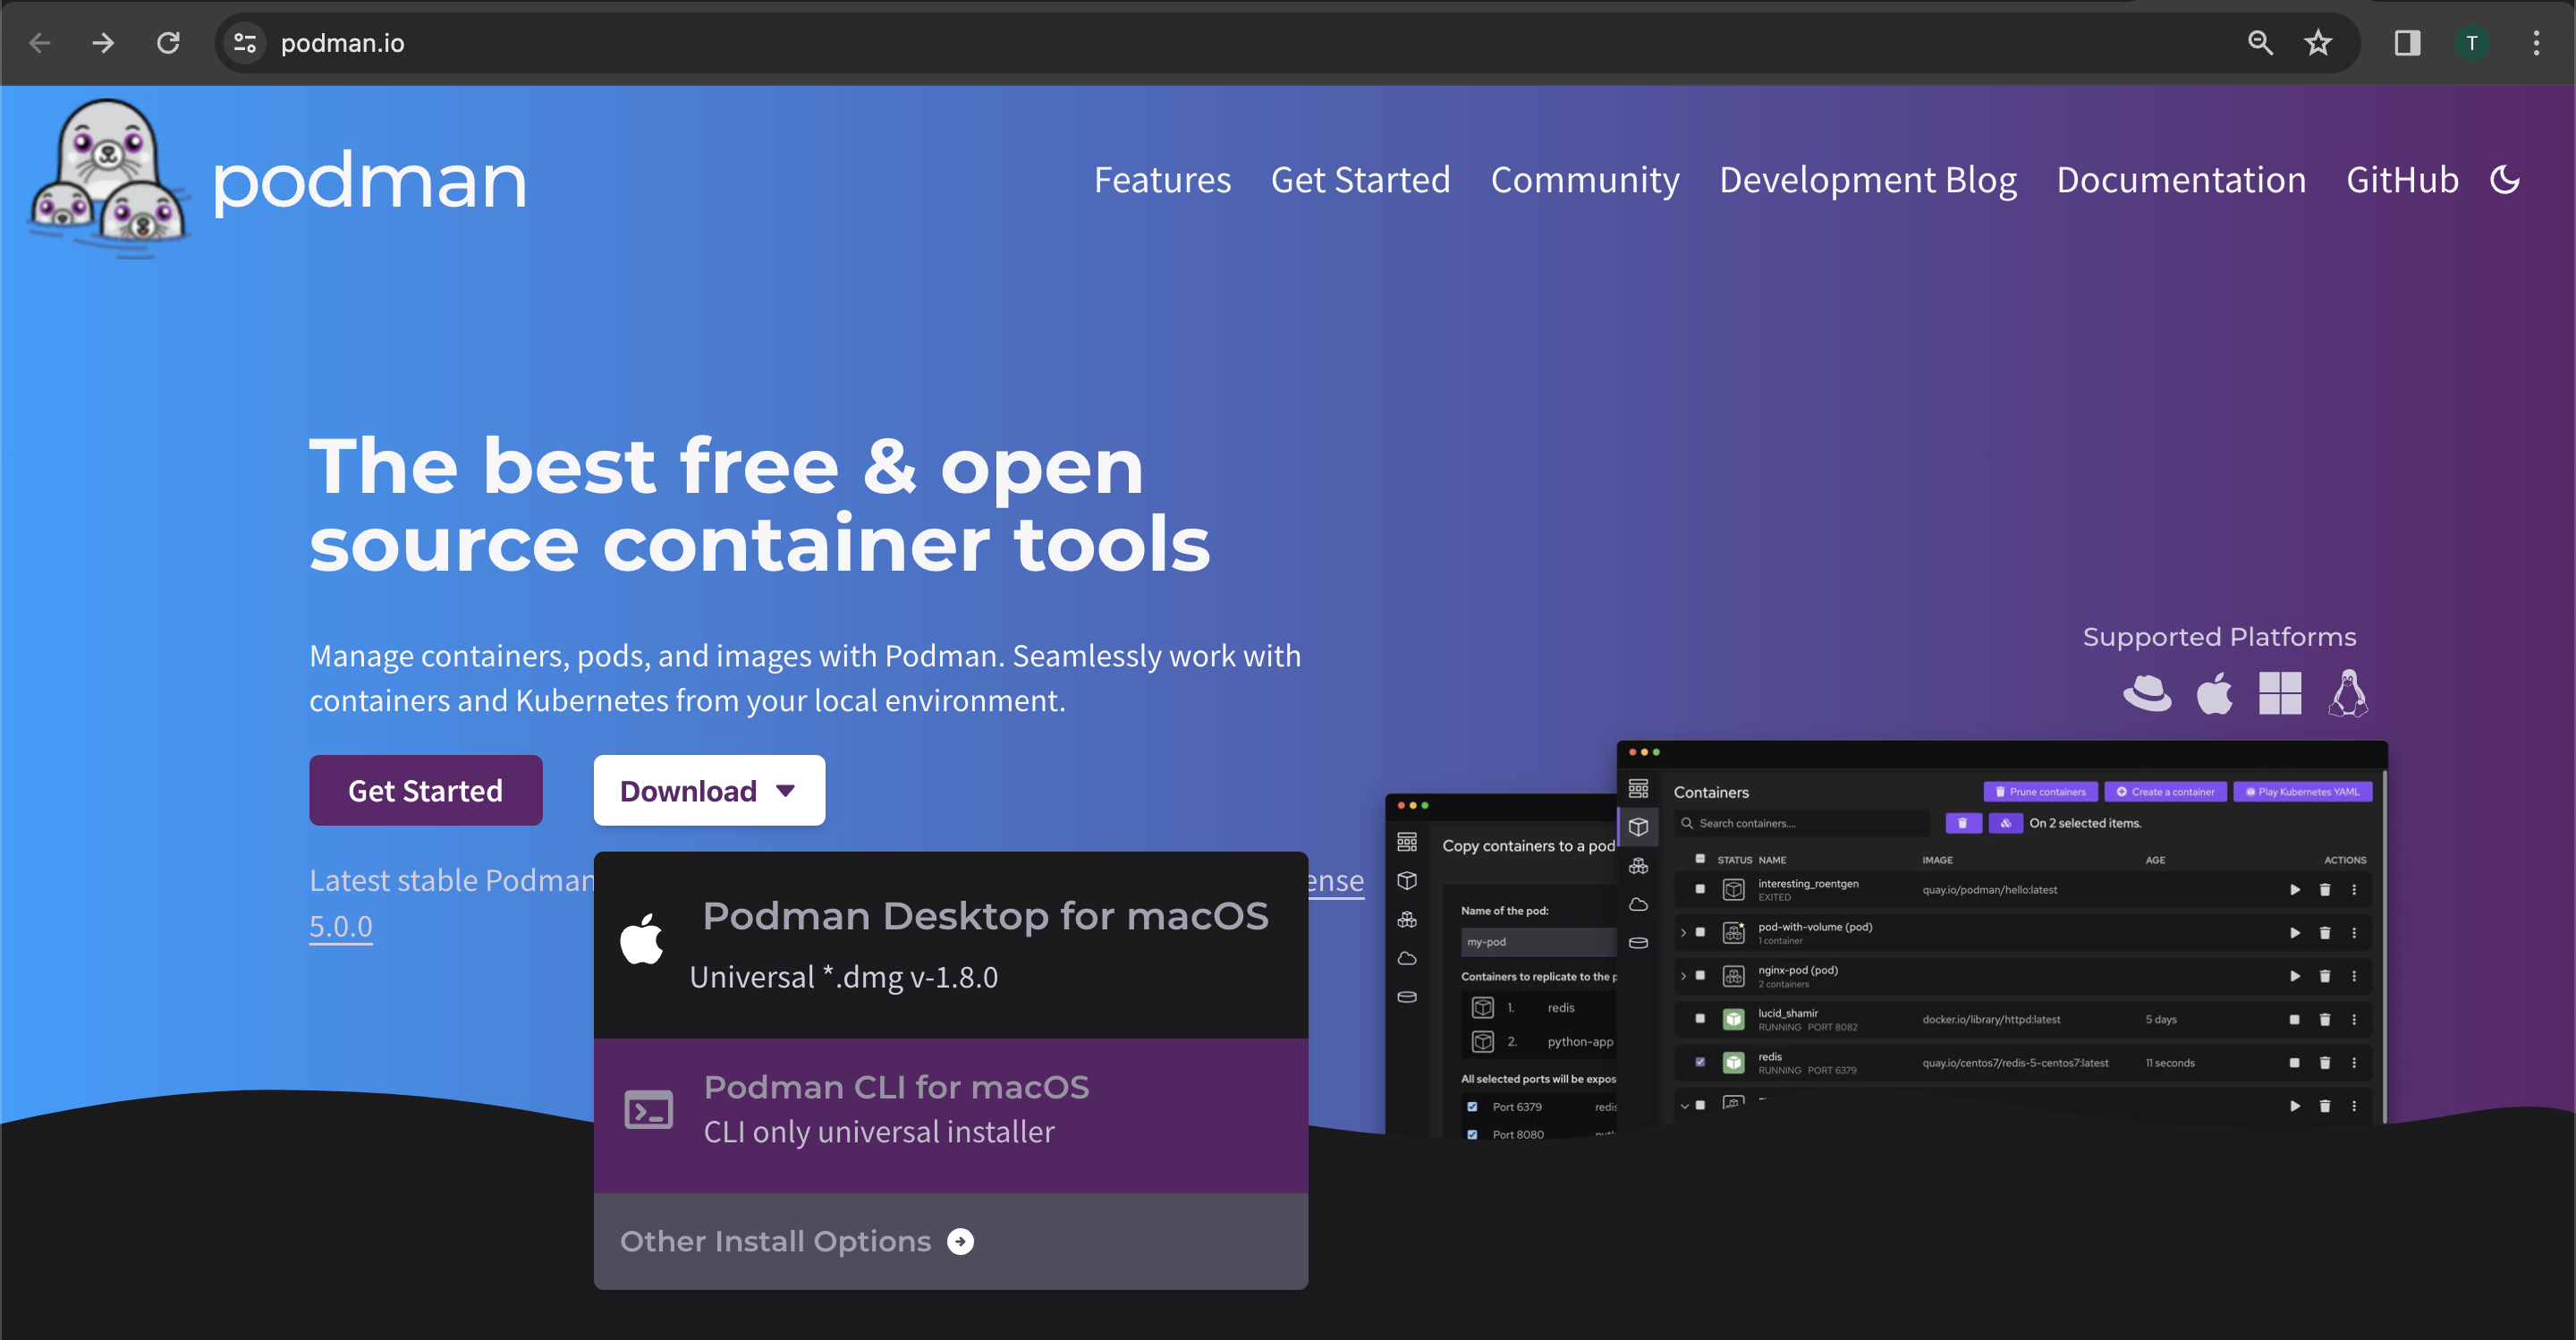Click the purple Get Started button

point(425,790)
